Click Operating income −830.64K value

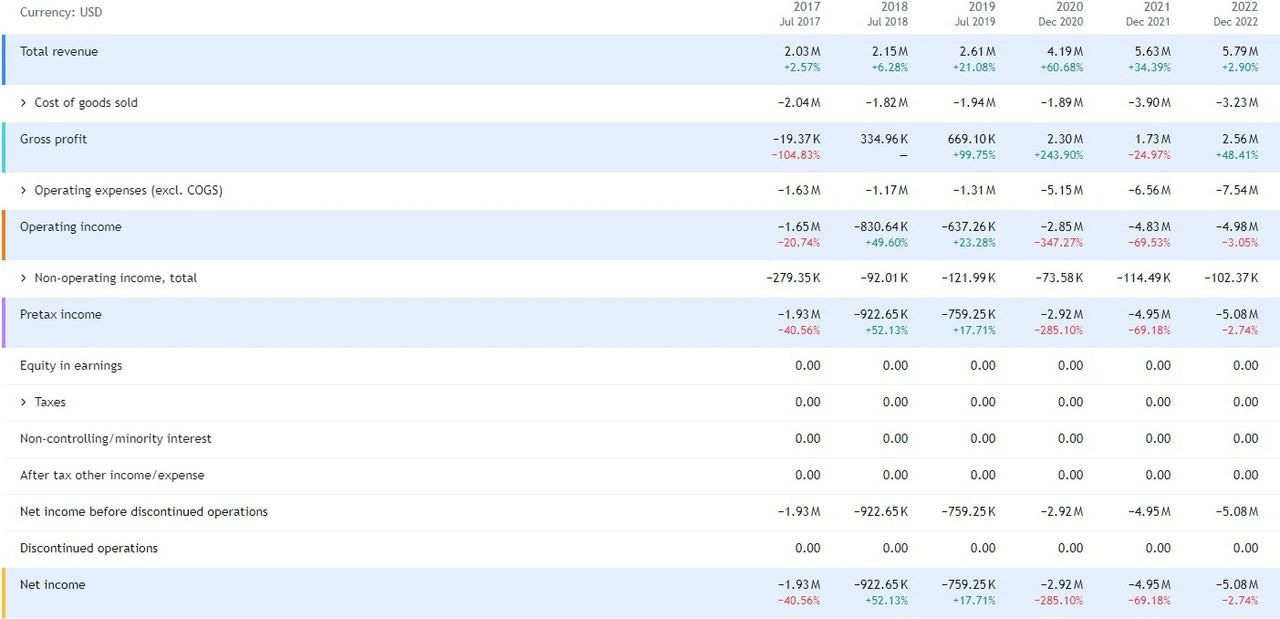[881, 227]
